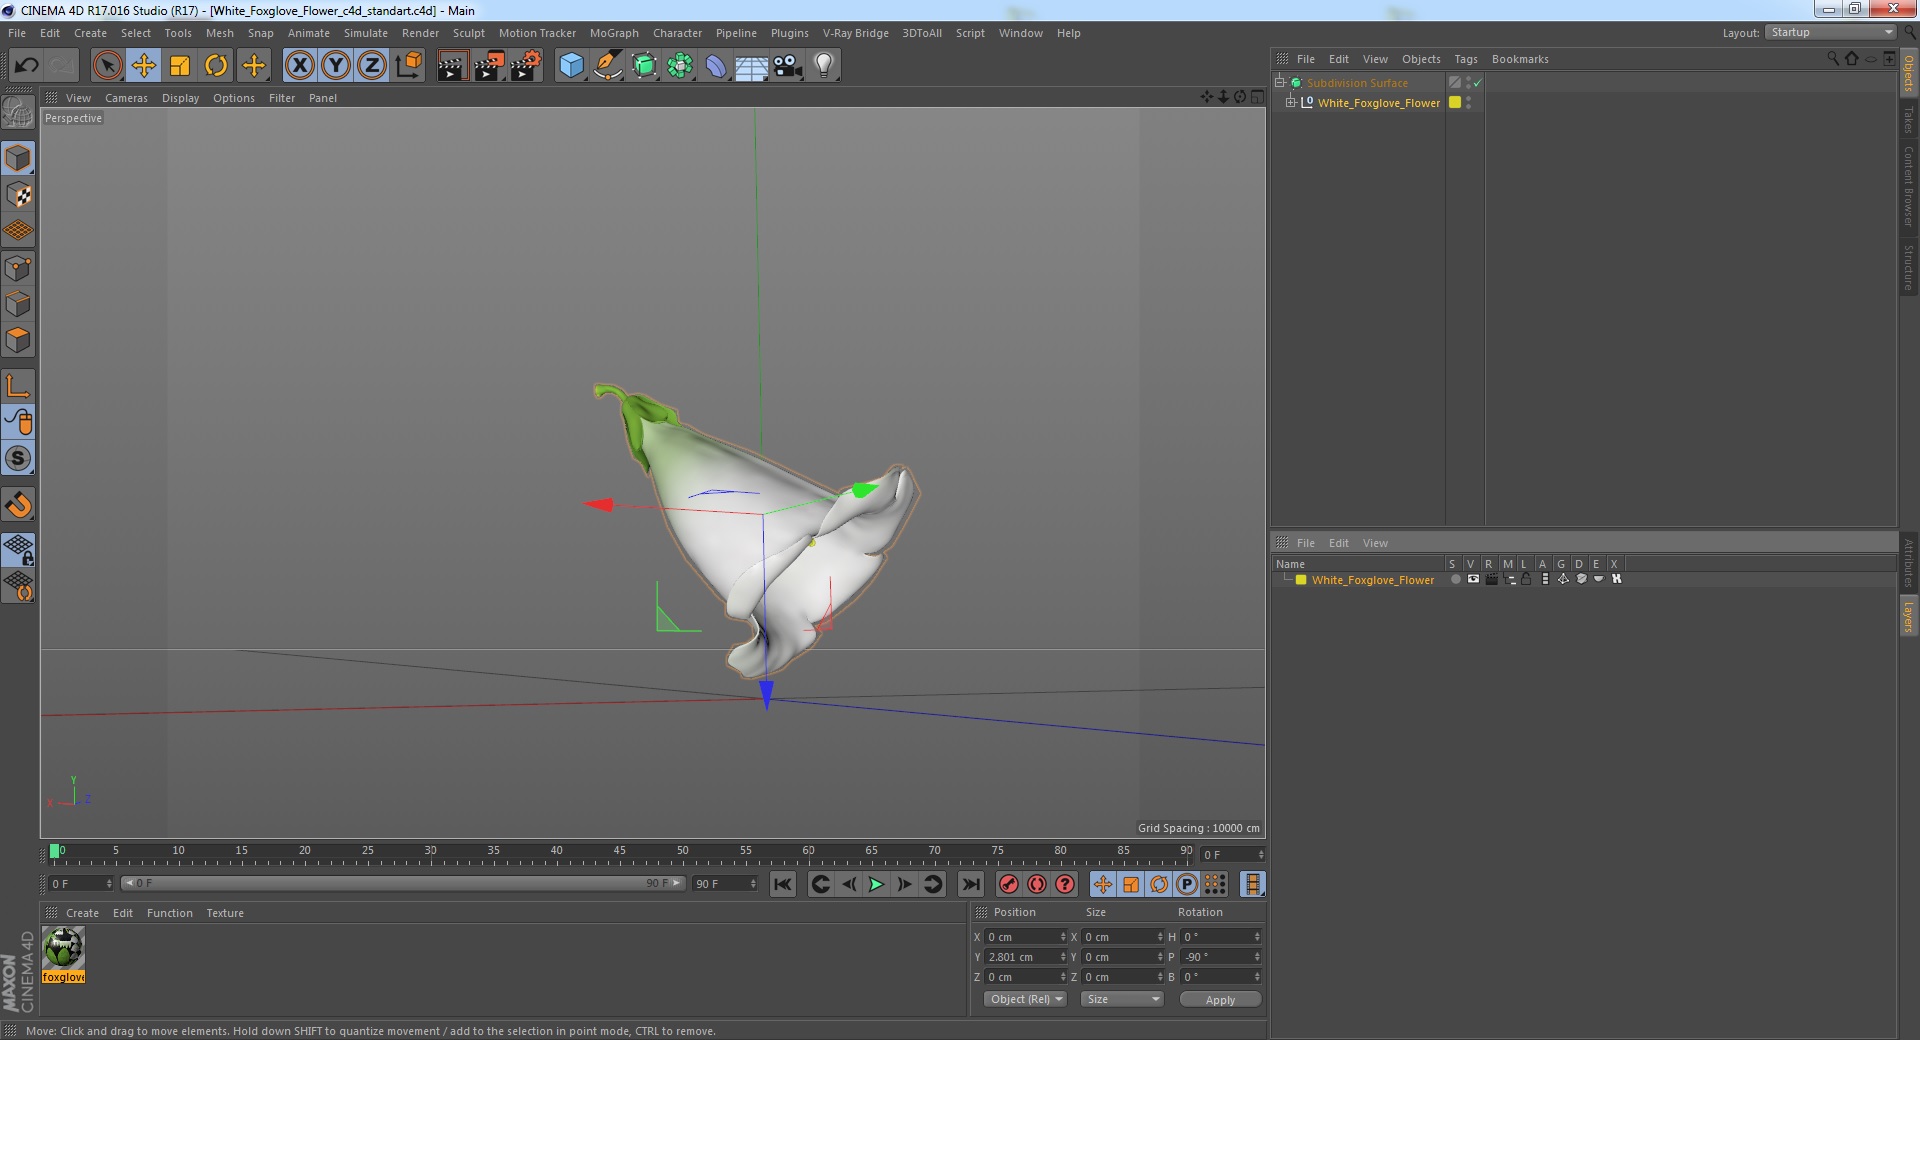Click the Camera object icon
1920x1158 pixels.
click(x=787, y=66)
